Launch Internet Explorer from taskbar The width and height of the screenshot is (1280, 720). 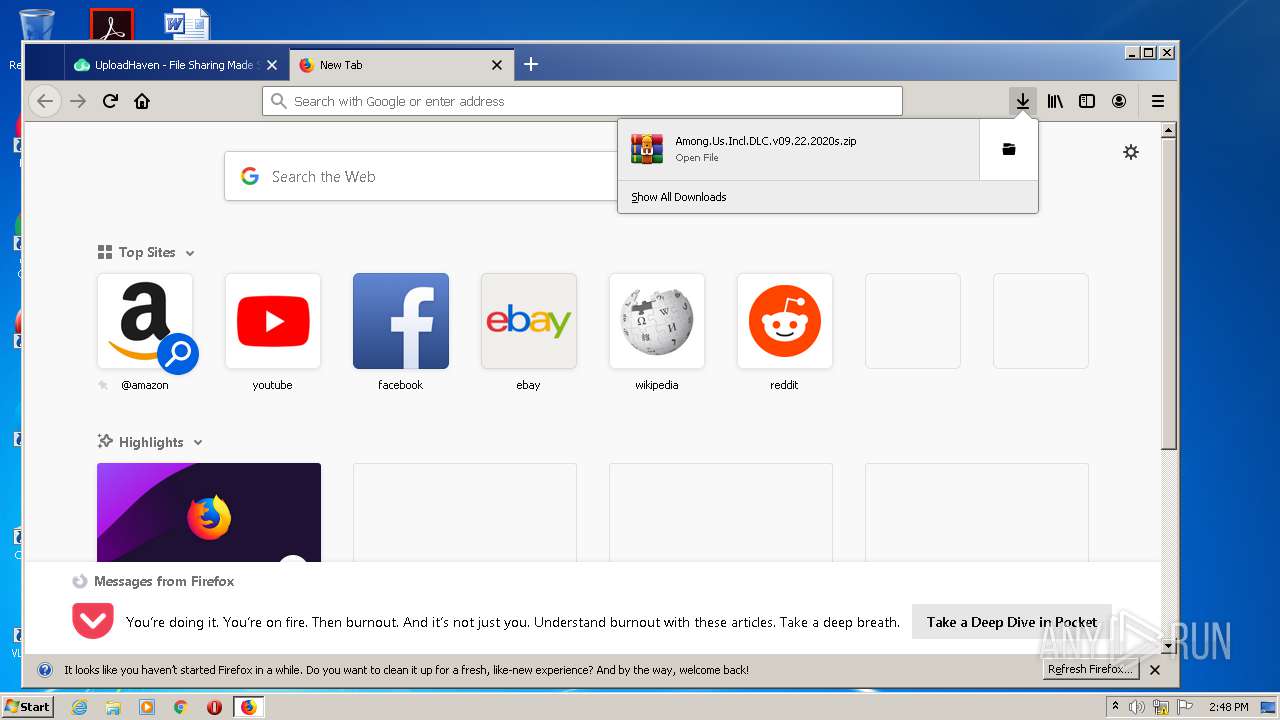click(80, 707)
